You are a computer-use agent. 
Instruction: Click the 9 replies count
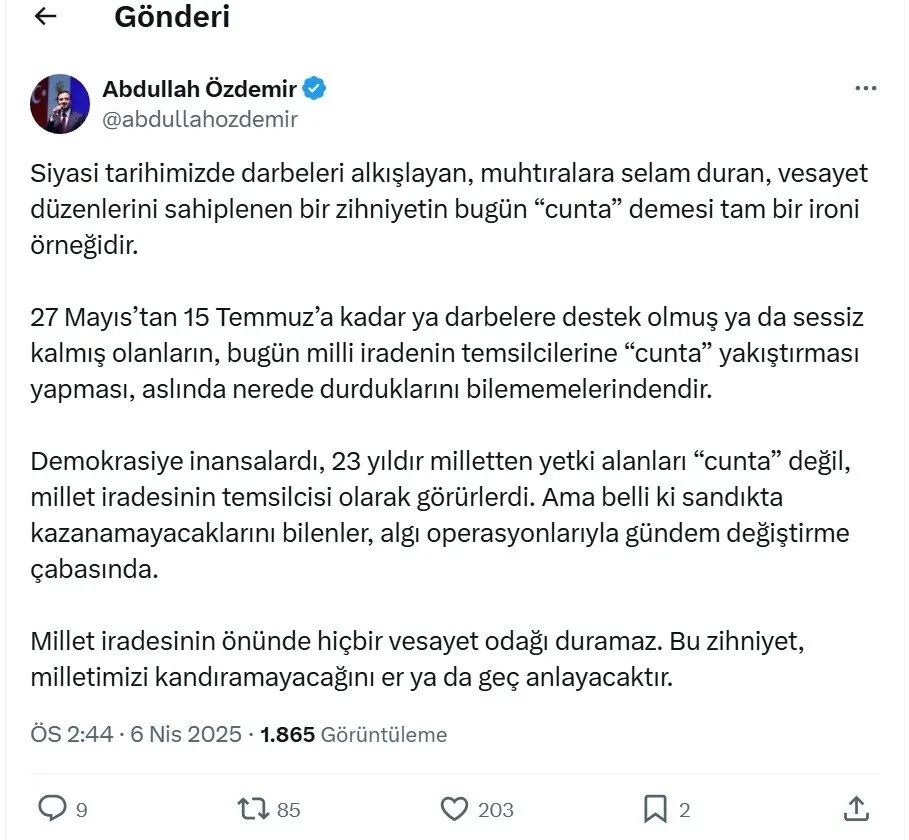pyautogui.click(x=83, y=809)
